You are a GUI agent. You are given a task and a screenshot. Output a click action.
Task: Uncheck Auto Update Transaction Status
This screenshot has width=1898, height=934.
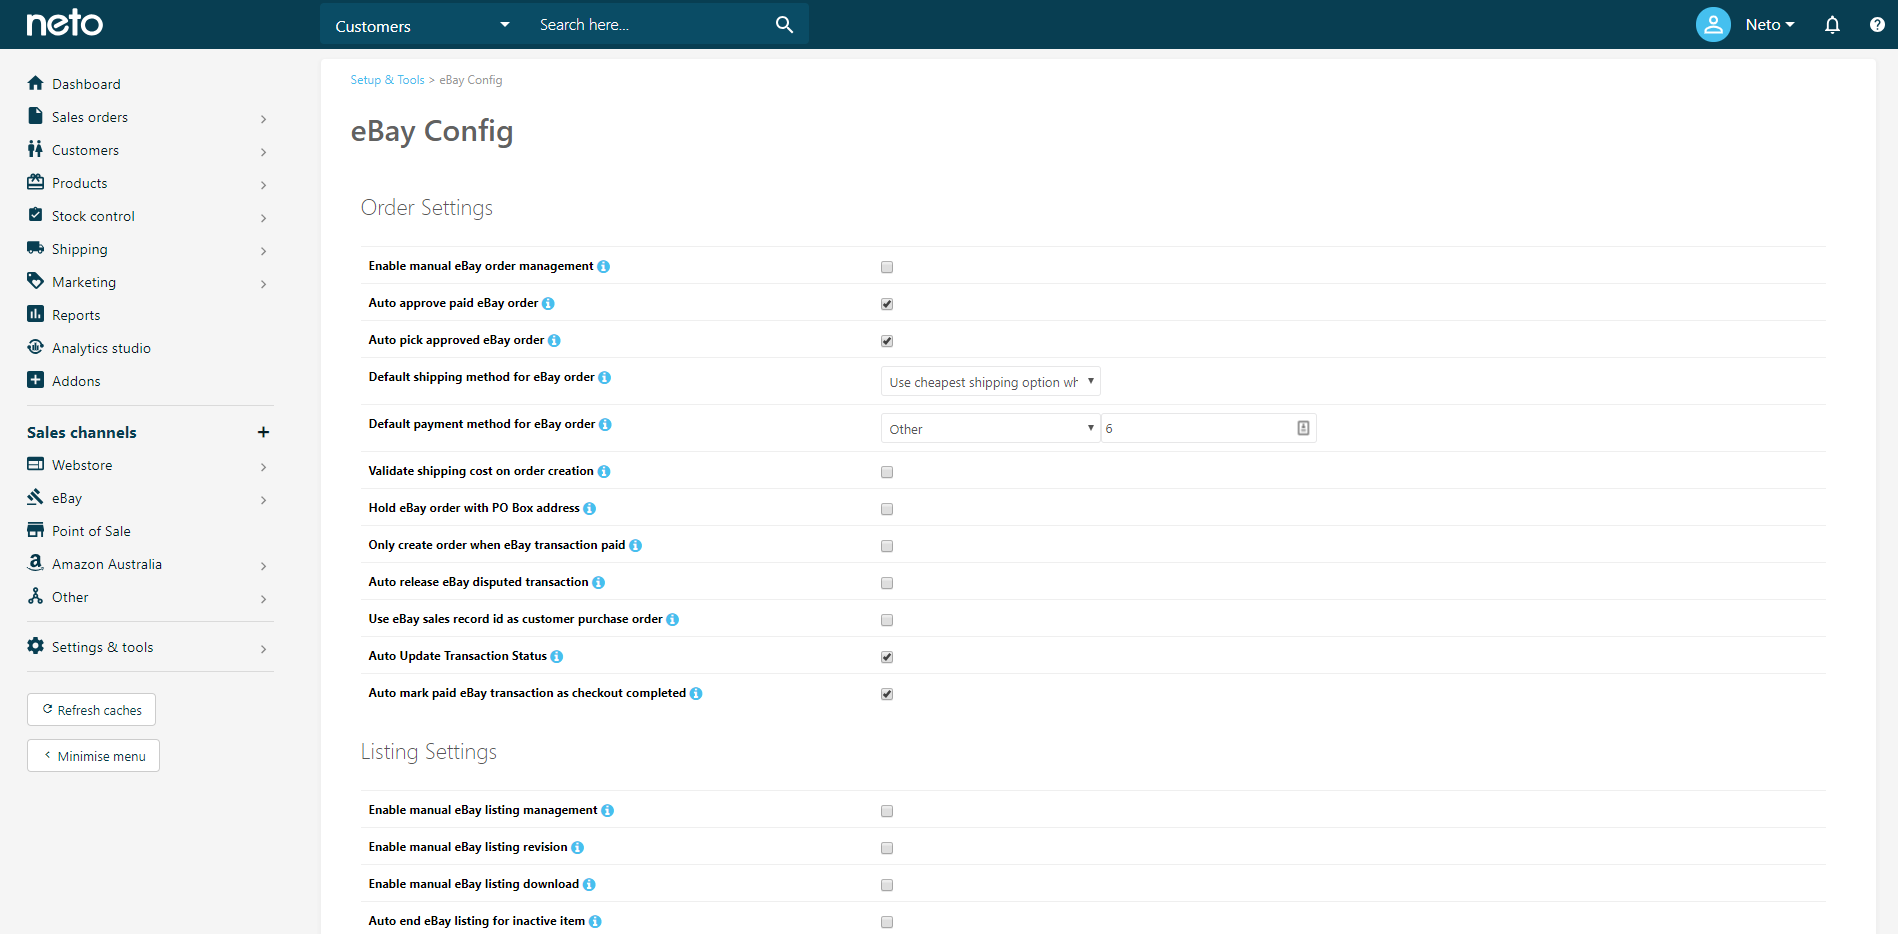tap(887, 657)
